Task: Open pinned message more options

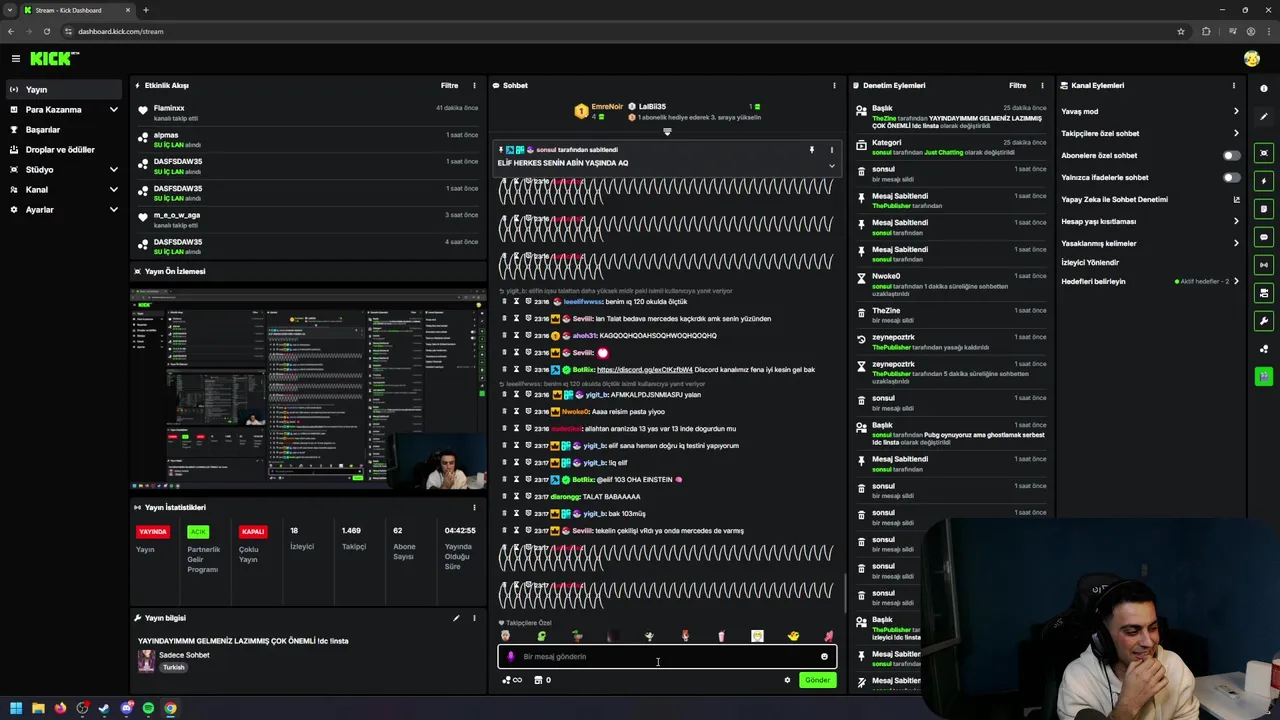Action: 831,150
